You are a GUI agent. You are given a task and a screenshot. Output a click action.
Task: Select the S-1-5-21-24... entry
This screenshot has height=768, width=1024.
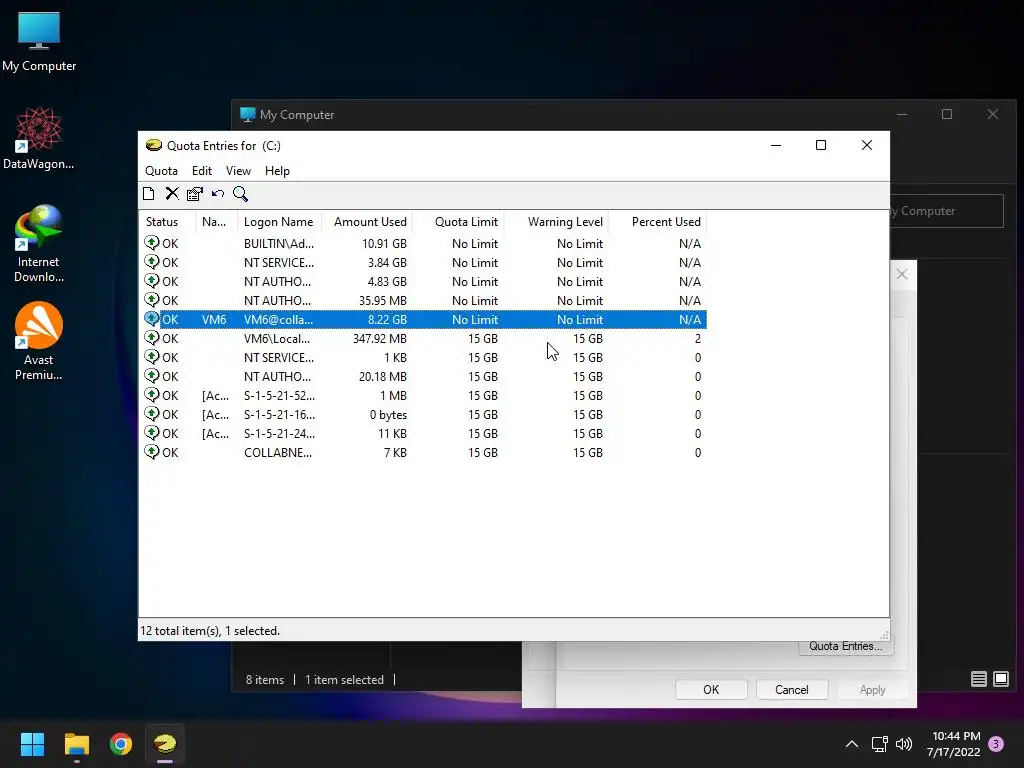pos(423,433)
